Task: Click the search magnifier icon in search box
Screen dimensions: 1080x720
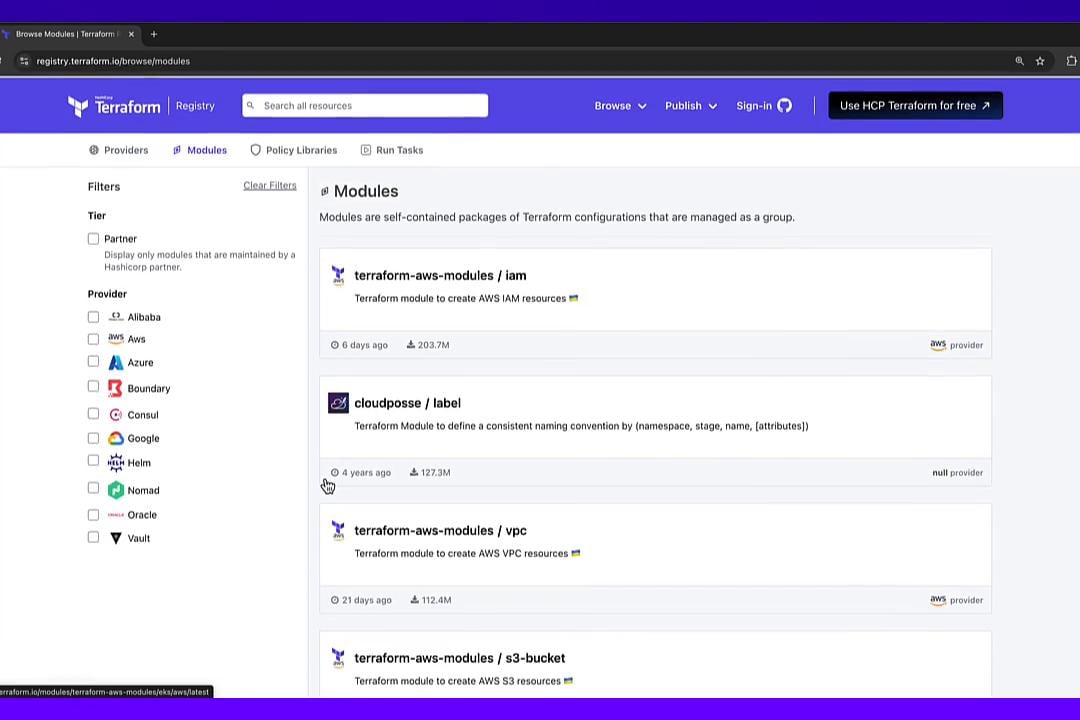Action: pyautogui.click(x=251, y=105)
